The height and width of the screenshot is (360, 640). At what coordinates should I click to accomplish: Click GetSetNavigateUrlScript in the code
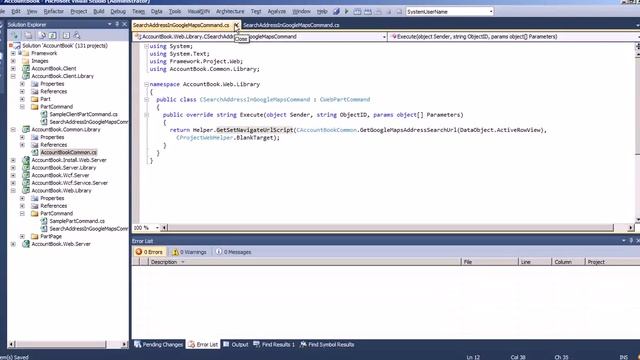coord(255,130)
